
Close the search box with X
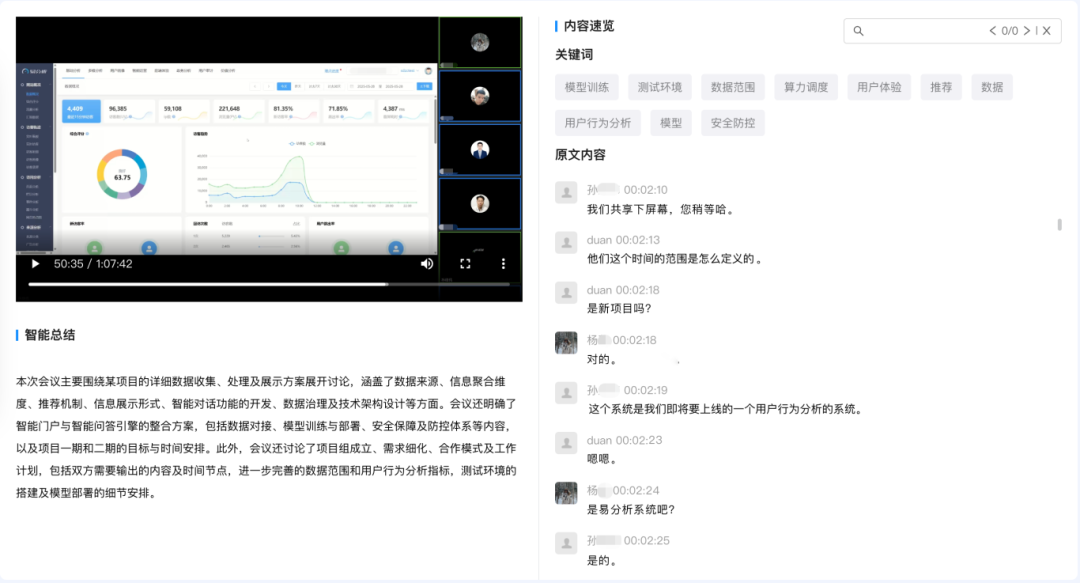point(1047,31)
